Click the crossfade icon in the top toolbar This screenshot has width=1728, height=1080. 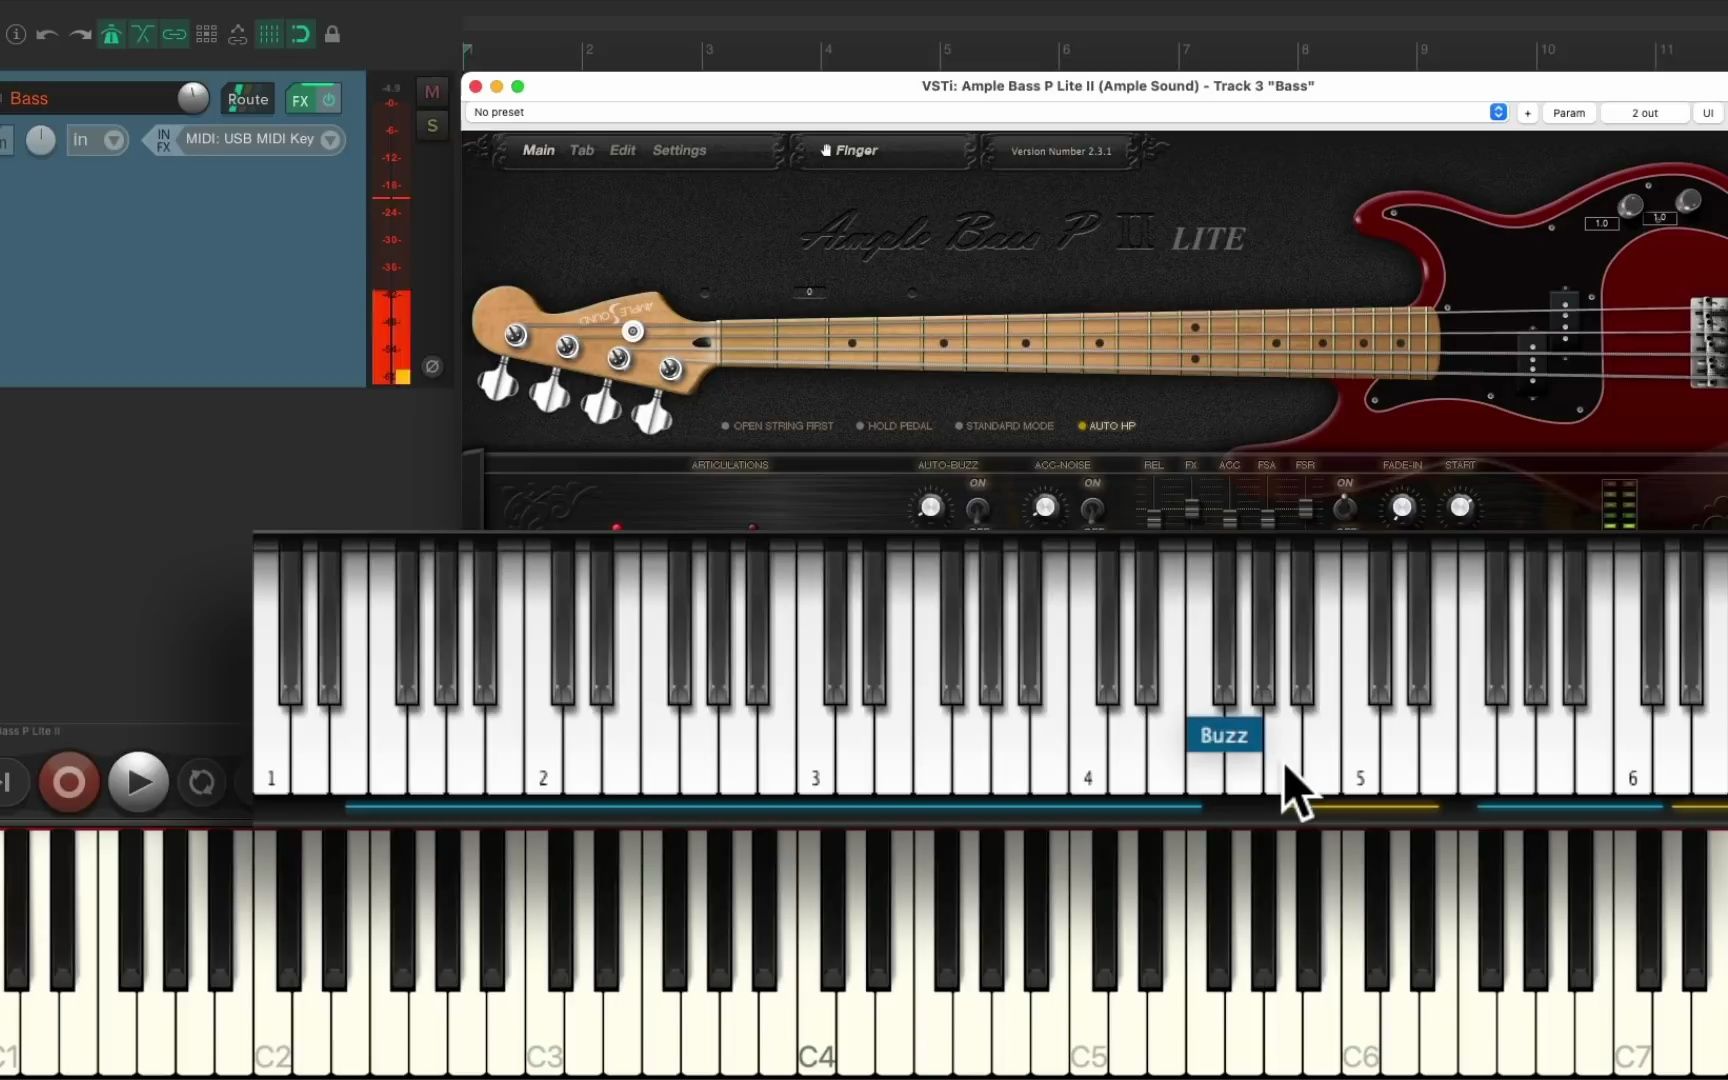[143, 34]
